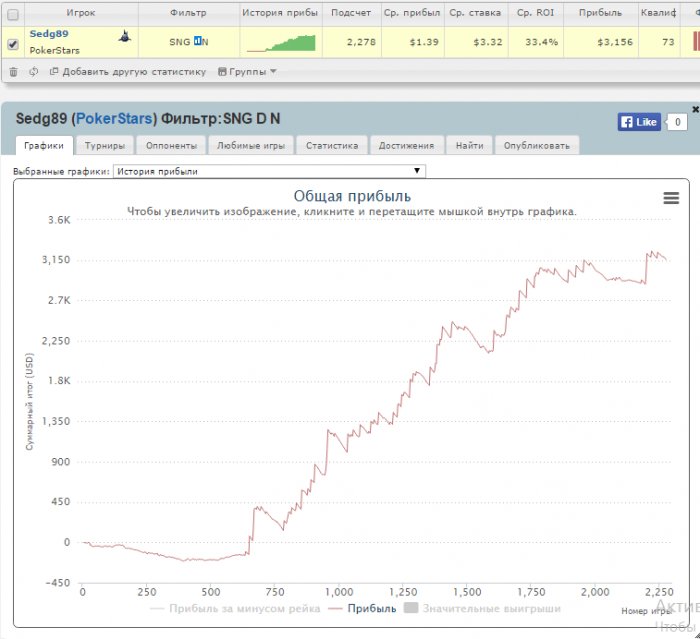Screen dimensions: 700x639
Task: Untick the checkbox for the Sedg89 row
Action: click(x=13, y=44)
